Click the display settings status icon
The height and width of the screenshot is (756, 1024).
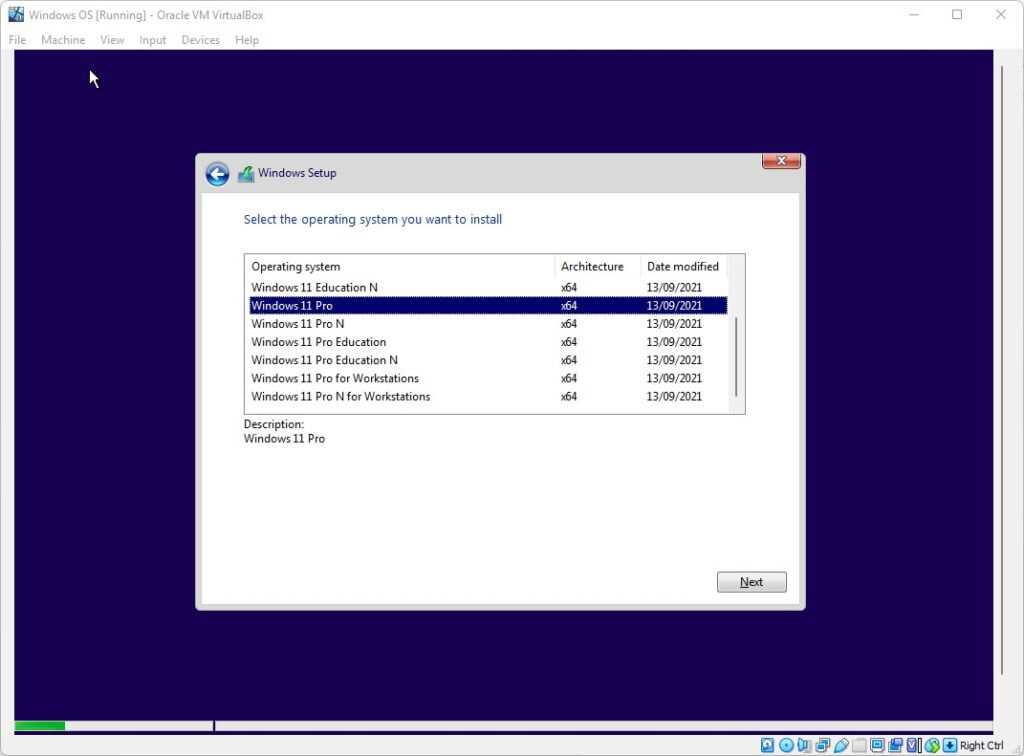tap(877, 745)
